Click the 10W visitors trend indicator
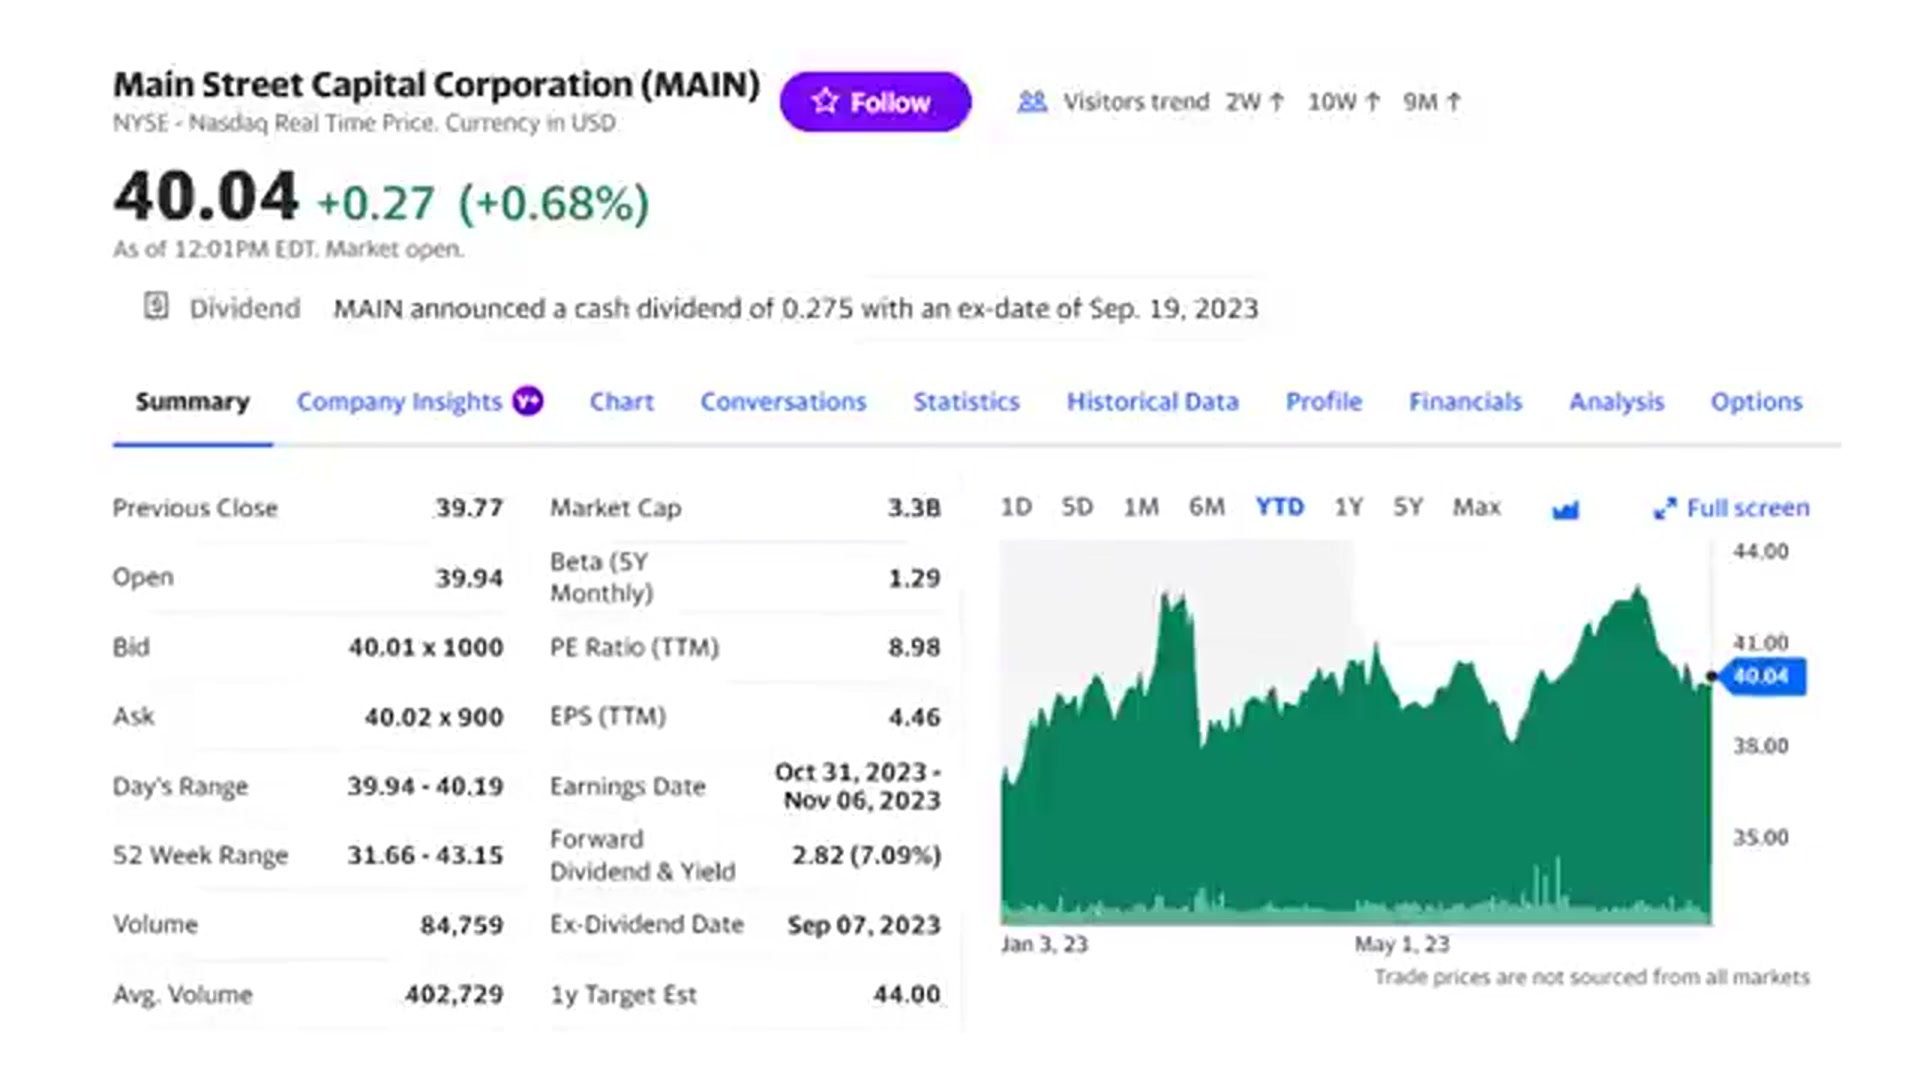The height and width of the screenshot is (1080, 1920). pyautogui.click(x=1344, y=102)
